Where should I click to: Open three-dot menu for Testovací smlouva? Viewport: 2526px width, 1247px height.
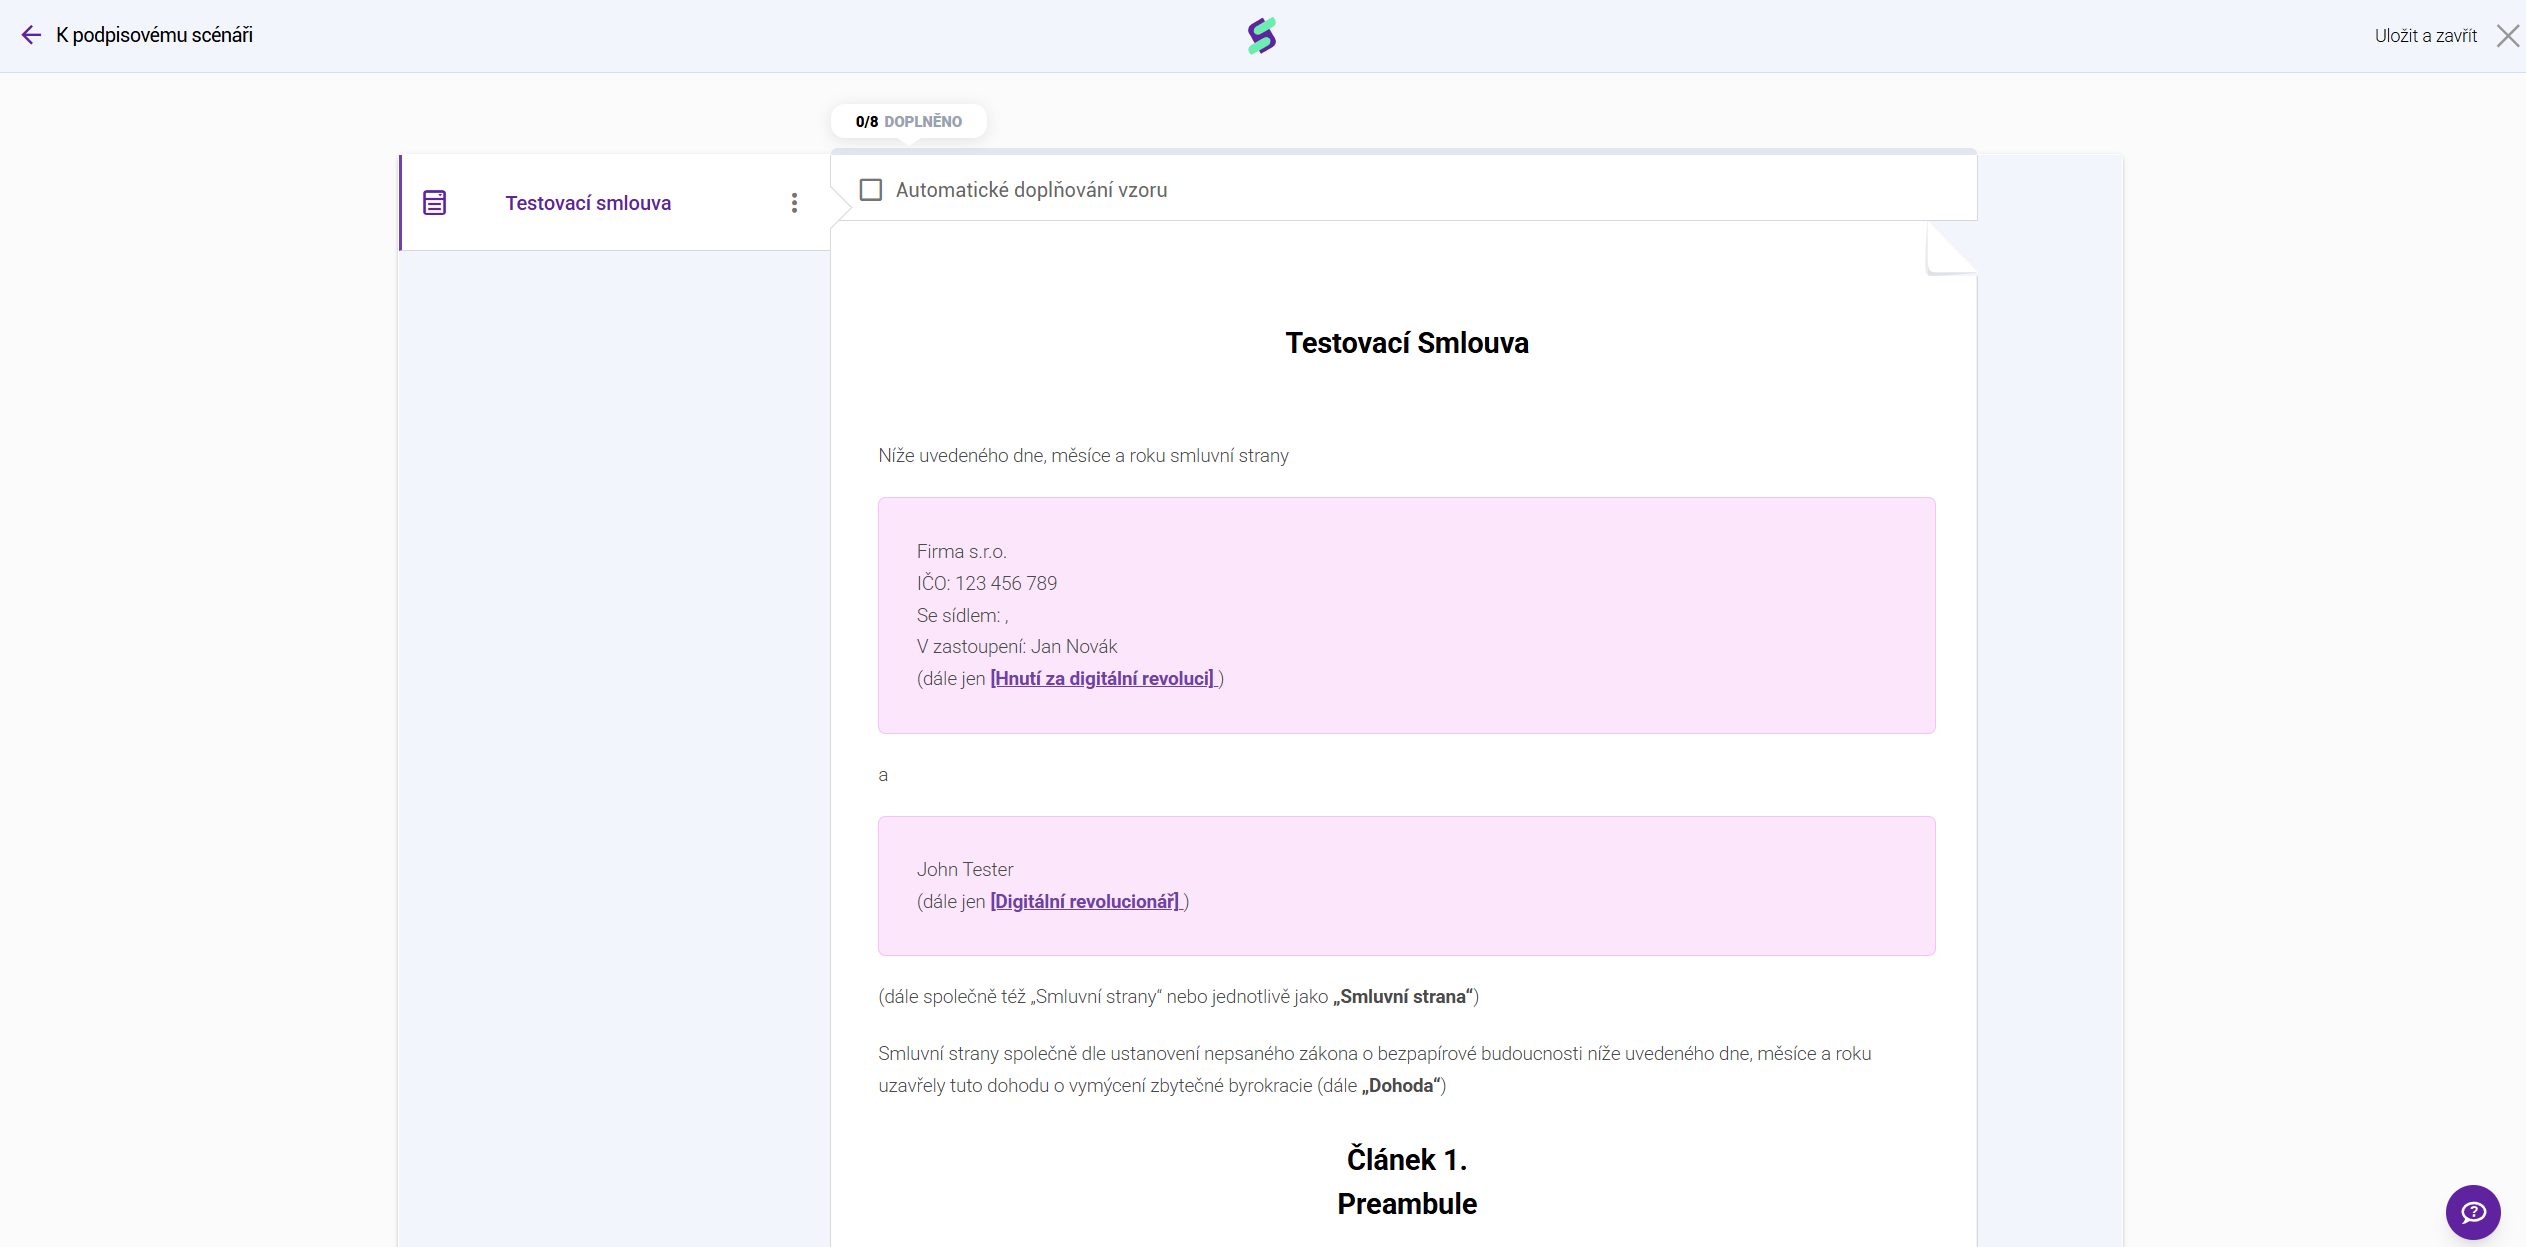794,203
